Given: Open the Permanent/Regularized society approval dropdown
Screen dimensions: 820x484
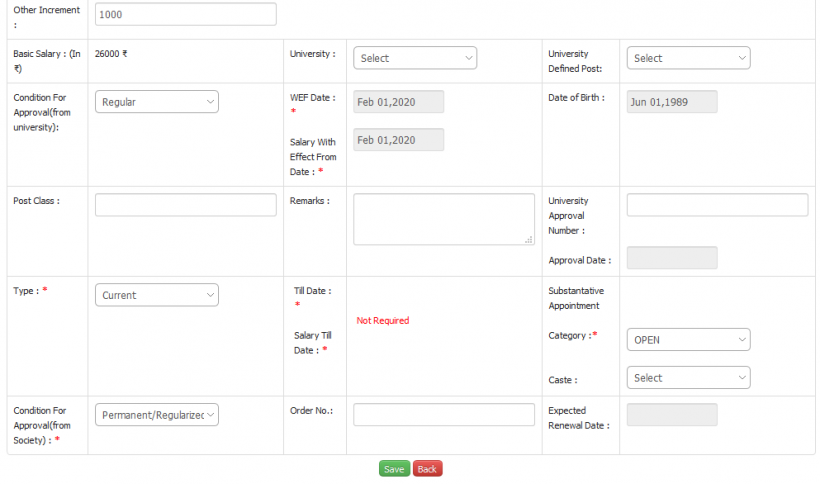Looking at the screenshot, I should [x=157, y=415].
